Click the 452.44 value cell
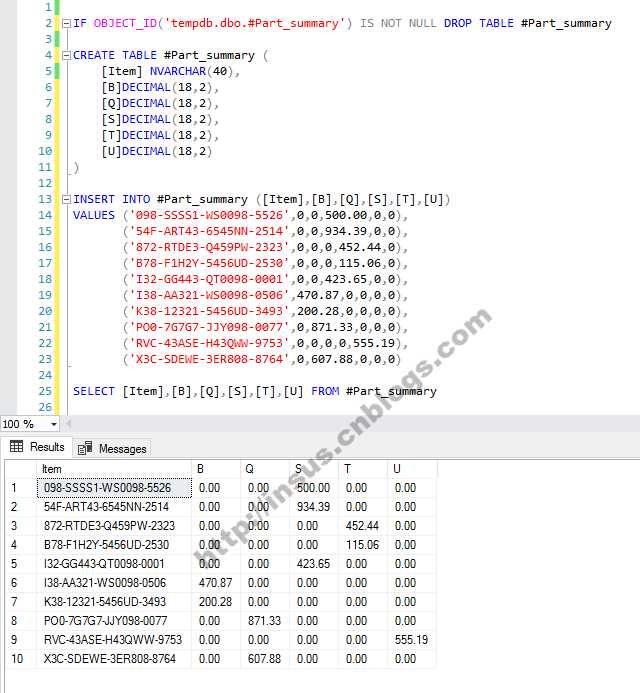The image size is (640, 693). tap(363, 526)
